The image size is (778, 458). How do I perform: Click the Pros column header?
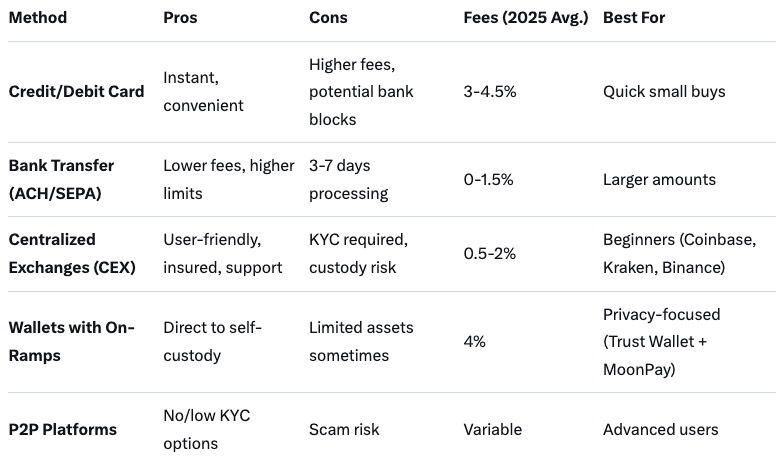(x=179, y=18)
